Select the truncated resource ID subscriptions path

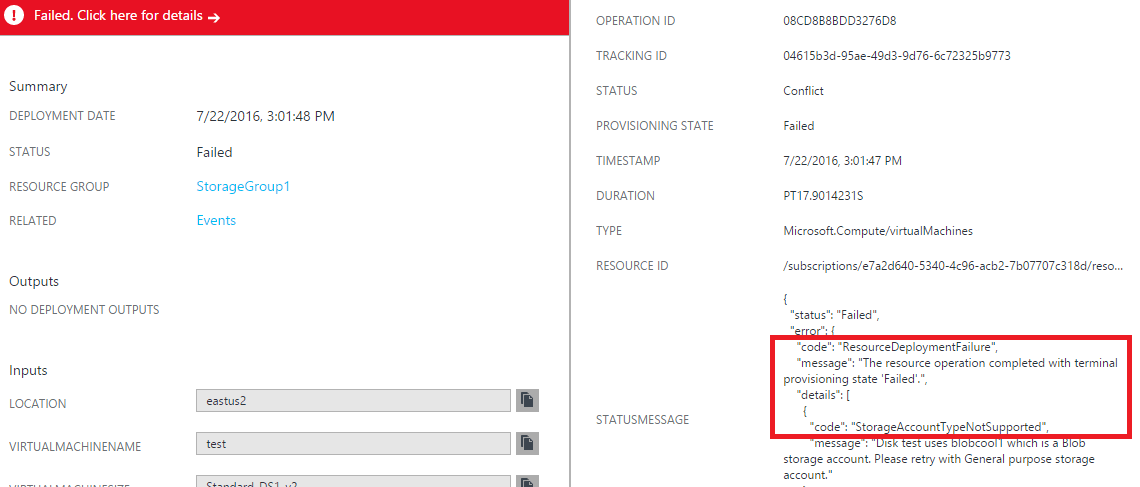pyautogui.click(x=952, y=265)
